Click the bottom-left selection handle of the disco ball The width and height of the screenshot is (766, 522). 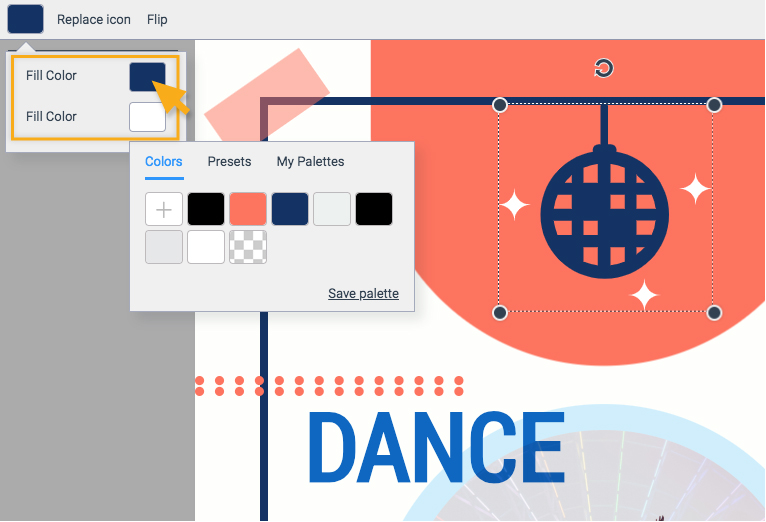[x=499, y=313]
